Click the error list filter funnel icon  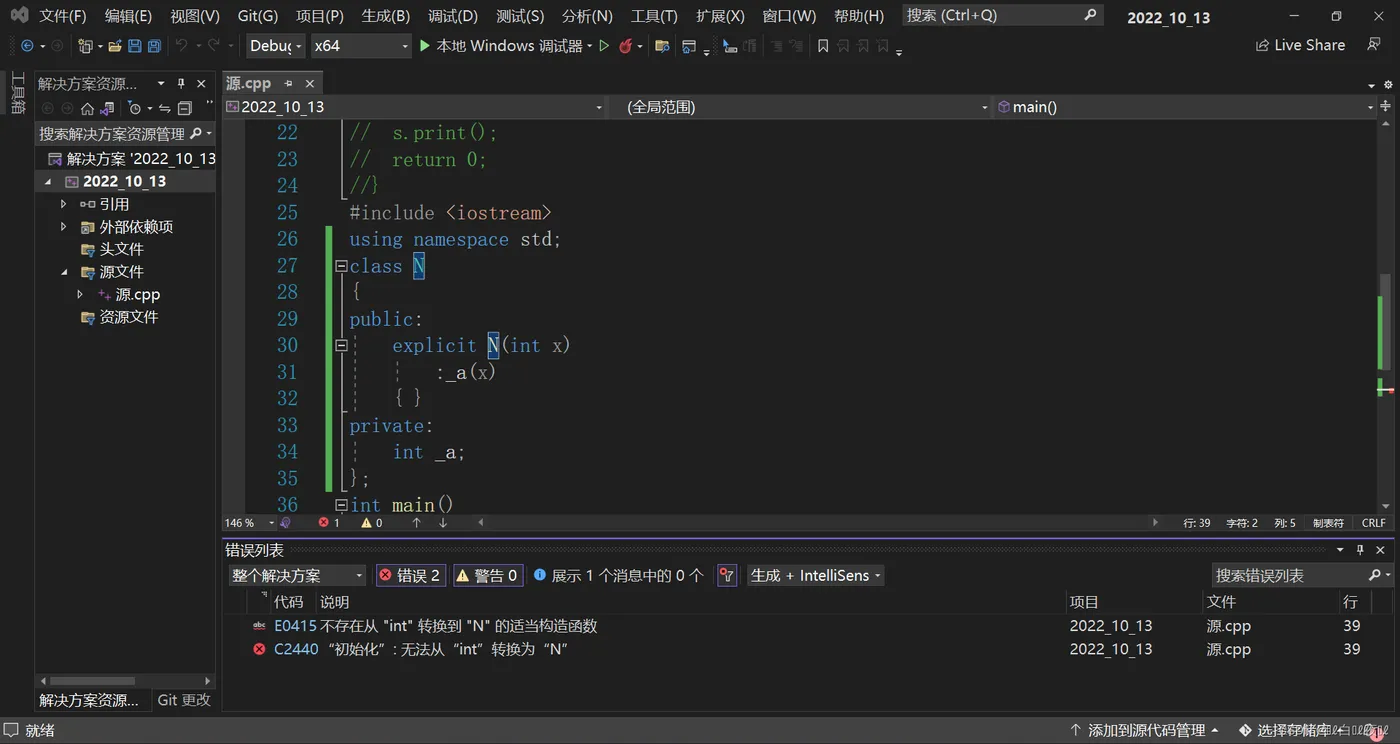coord(727,575)
